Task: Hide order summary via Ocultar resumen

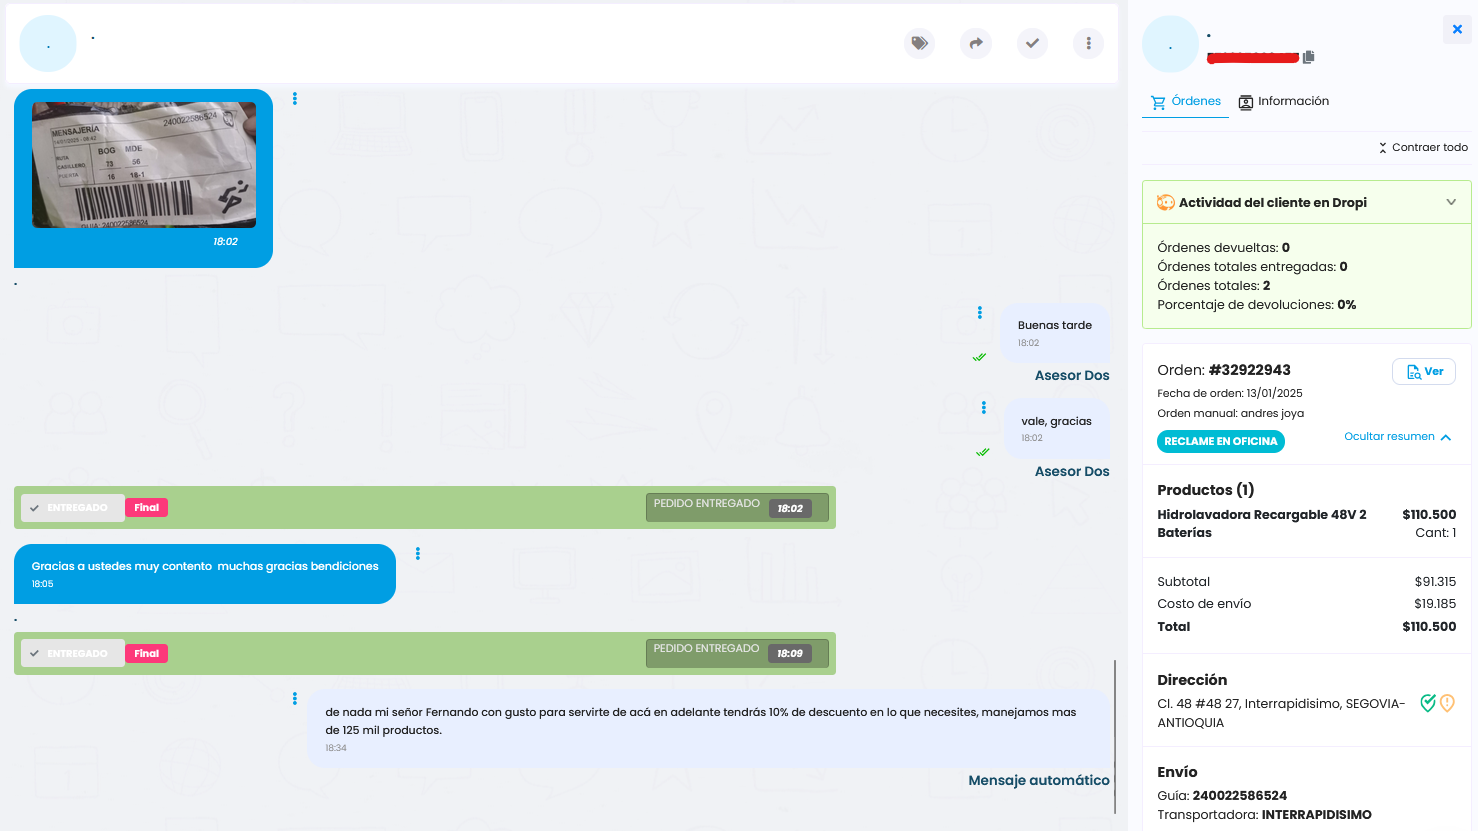Action: pyautogui.click(x=1397, y=437)
